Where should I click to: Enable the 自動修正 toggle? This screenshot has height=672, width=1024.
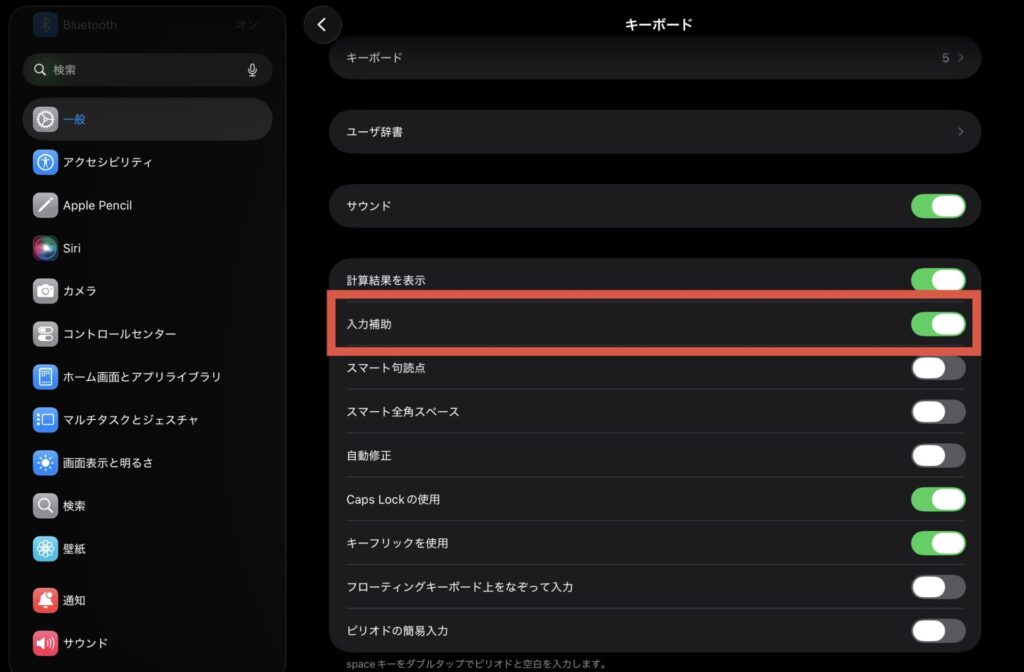coord(937,456)
